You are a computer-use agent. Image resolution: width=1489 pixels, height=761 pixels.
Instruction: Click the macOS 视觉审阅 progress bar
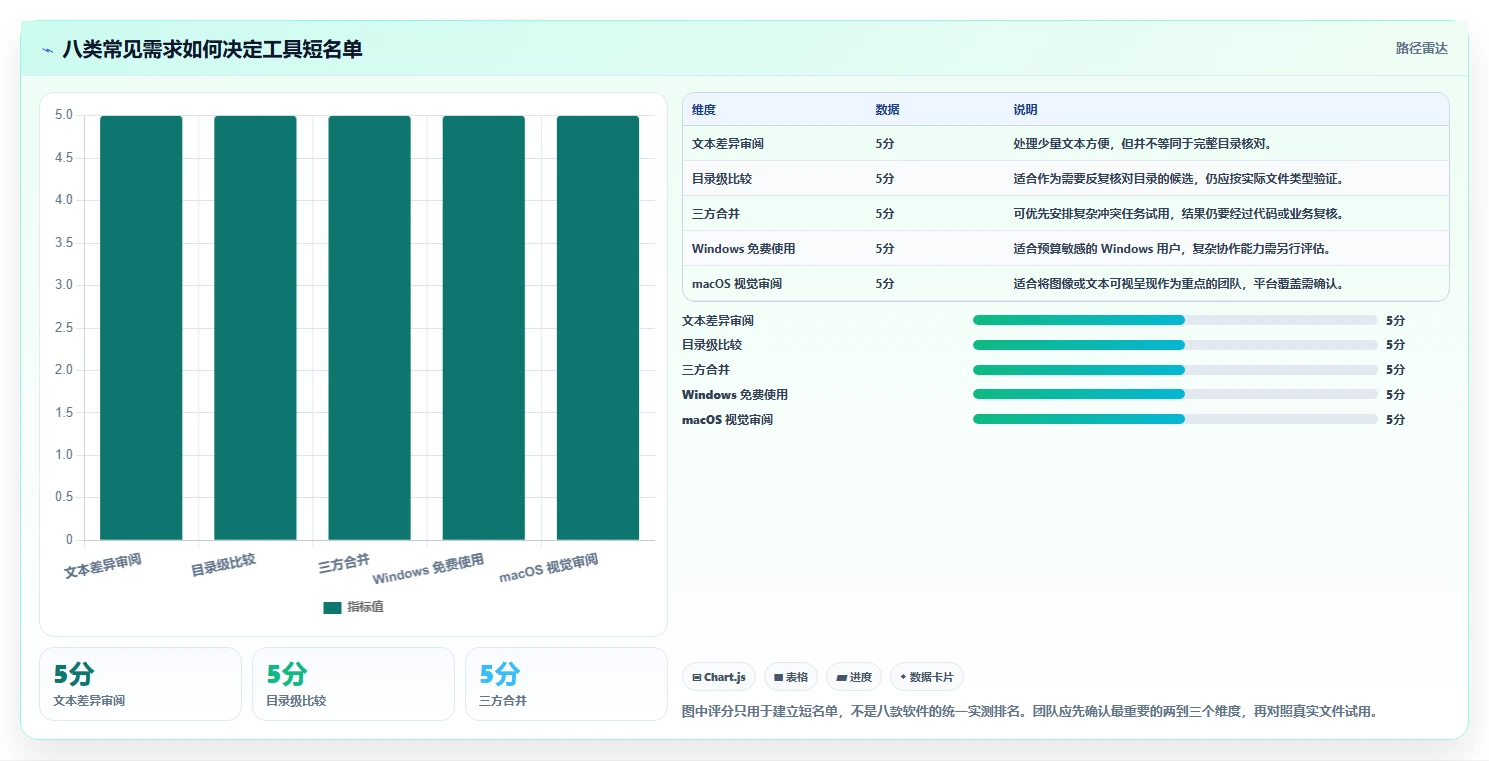pos(1175,419)
